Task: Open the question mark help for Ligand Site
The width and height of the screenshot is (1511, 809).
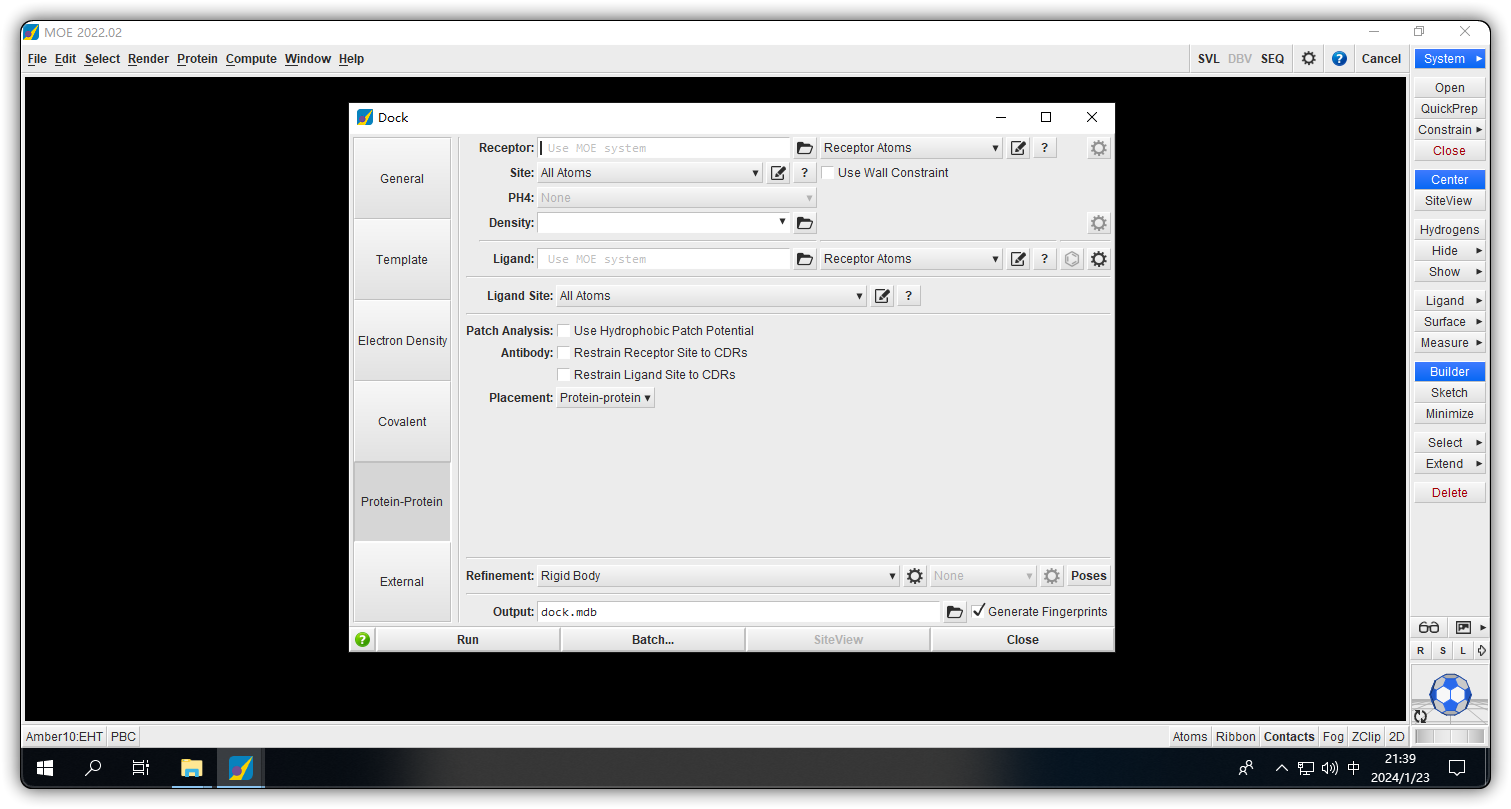Action: [x=908, y=296]
